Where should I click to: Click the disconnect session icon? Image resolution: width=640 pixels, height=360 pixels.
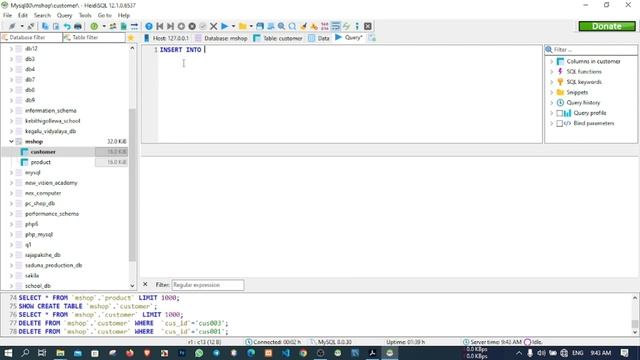[x=31, y=26]
